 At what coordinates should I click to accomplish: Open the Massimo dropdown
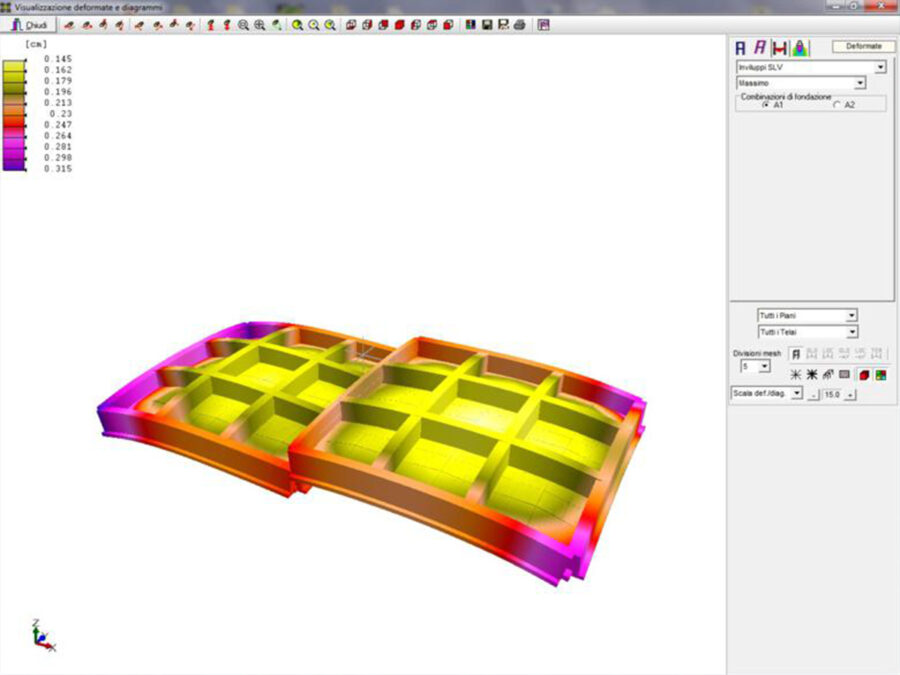860,83
